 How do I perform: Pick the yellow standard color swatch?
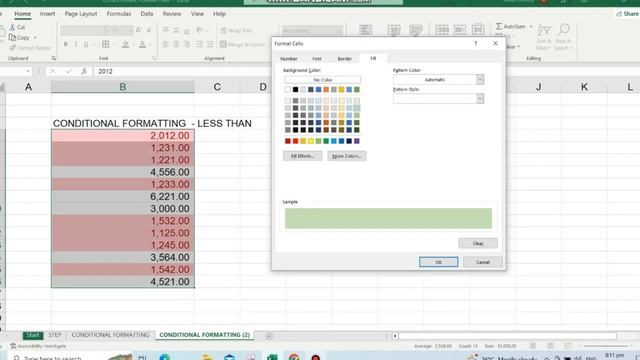click(x=311, y=141)
